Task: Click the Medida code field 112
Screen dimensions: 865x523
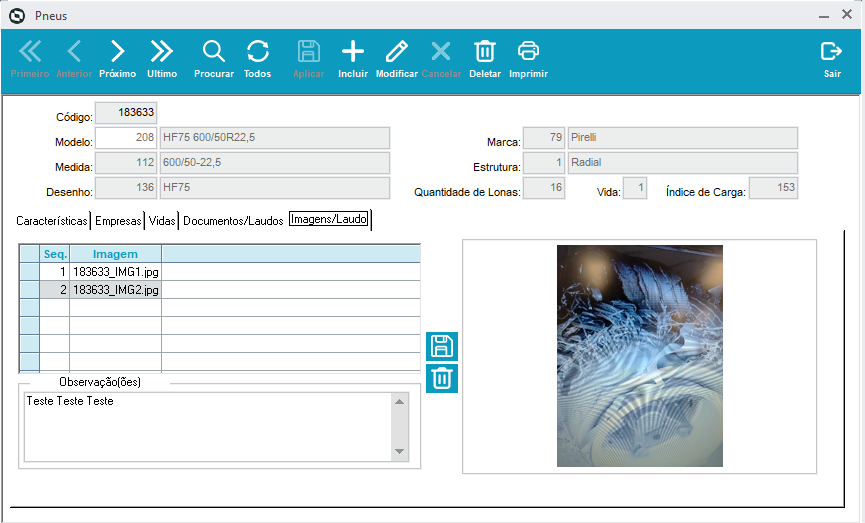Action: (126, 163)
